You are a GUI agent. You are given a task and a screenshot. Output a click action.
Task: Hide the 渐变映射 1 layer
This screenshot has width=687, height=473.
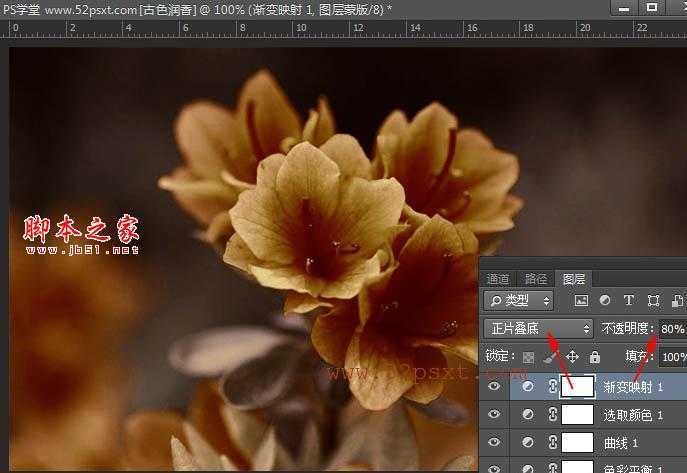coord(494,386)
